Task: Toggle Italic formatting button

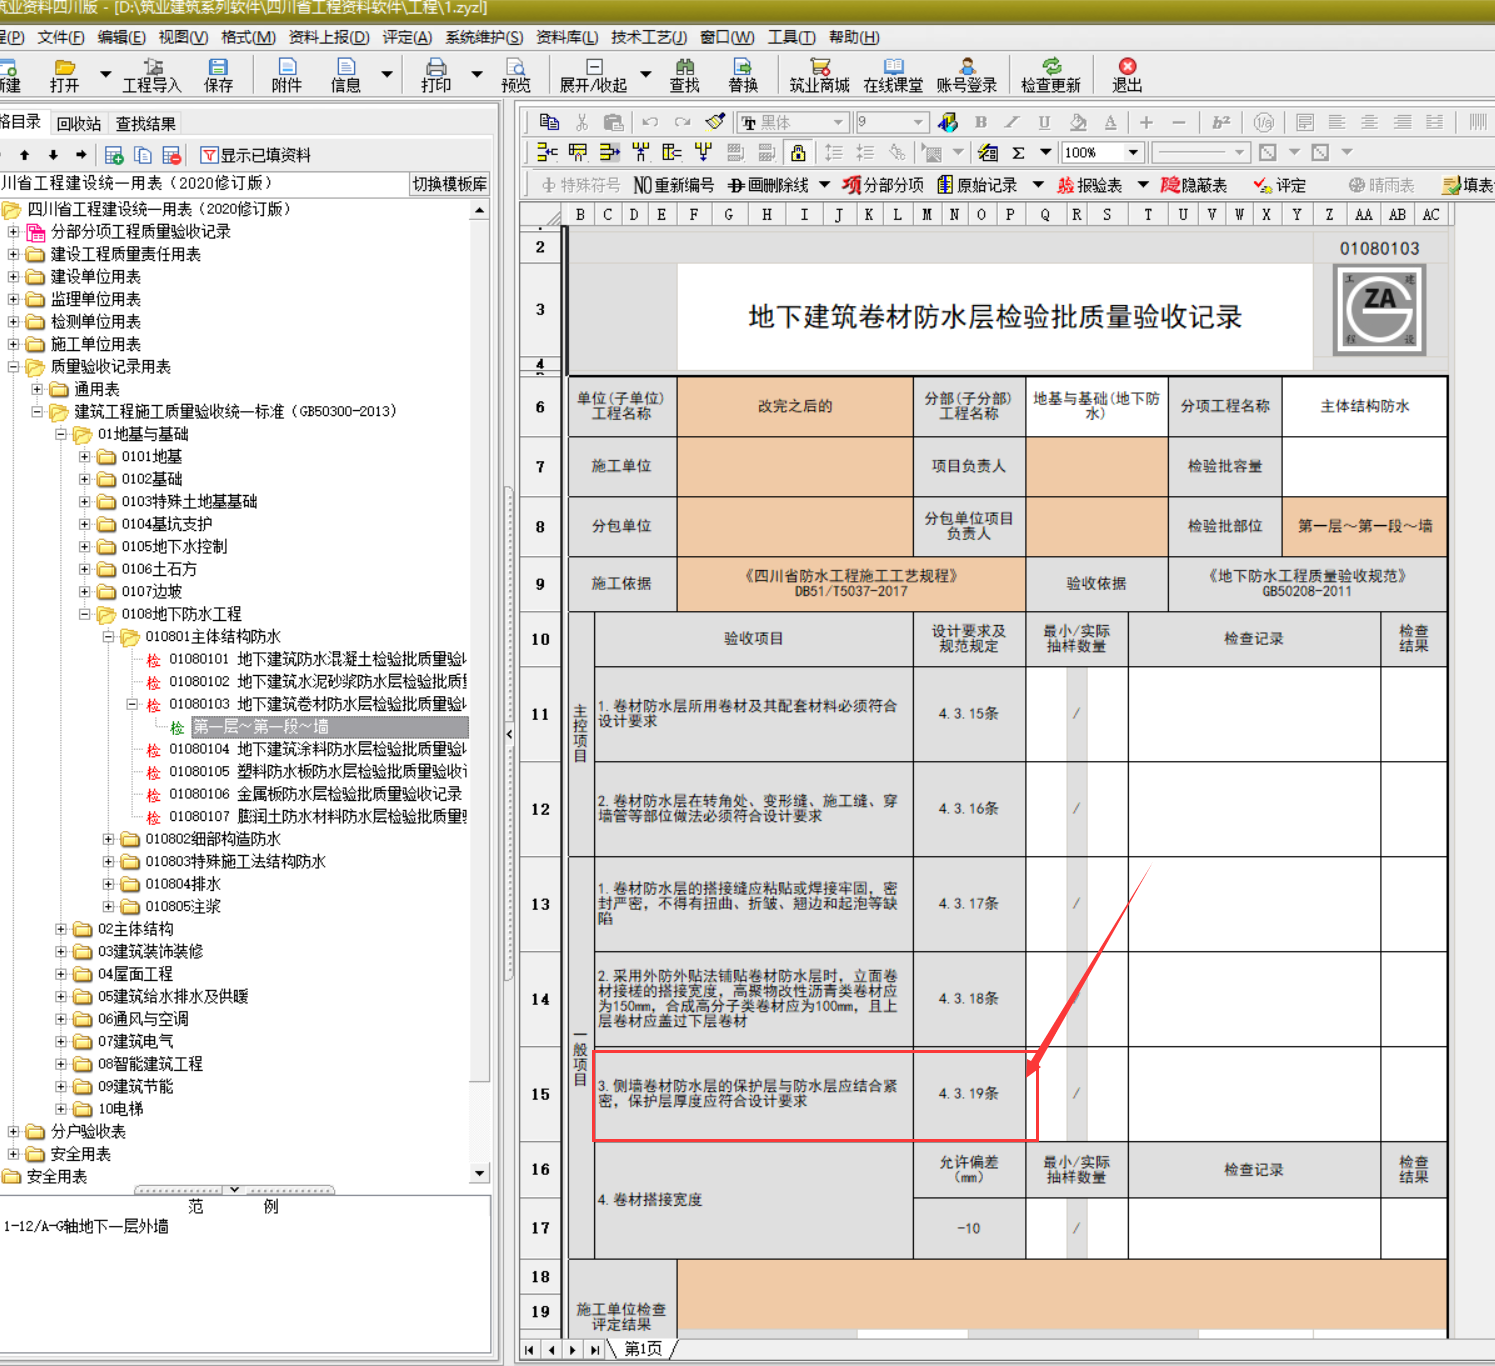Action: 1012,122
